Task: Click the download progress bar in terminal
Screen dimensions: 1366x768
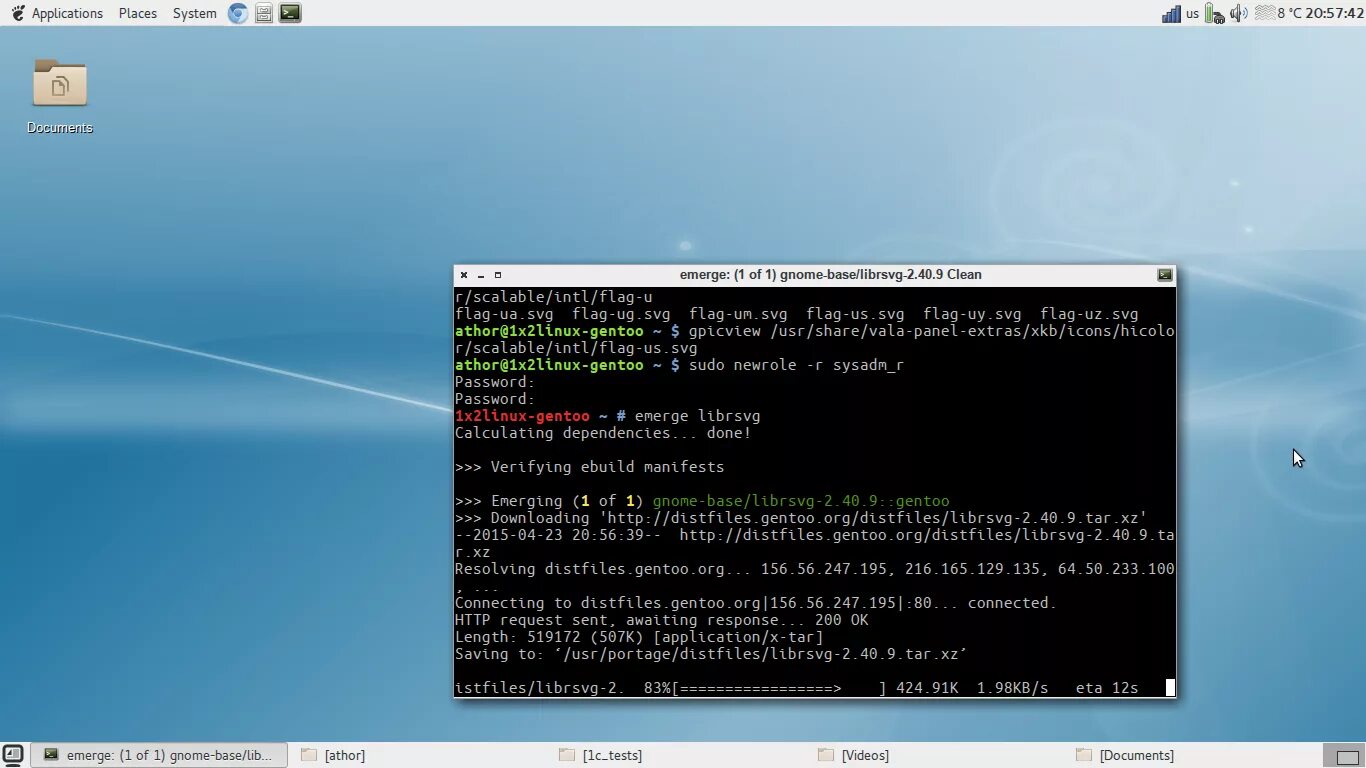Action: (x=780, y=688)
